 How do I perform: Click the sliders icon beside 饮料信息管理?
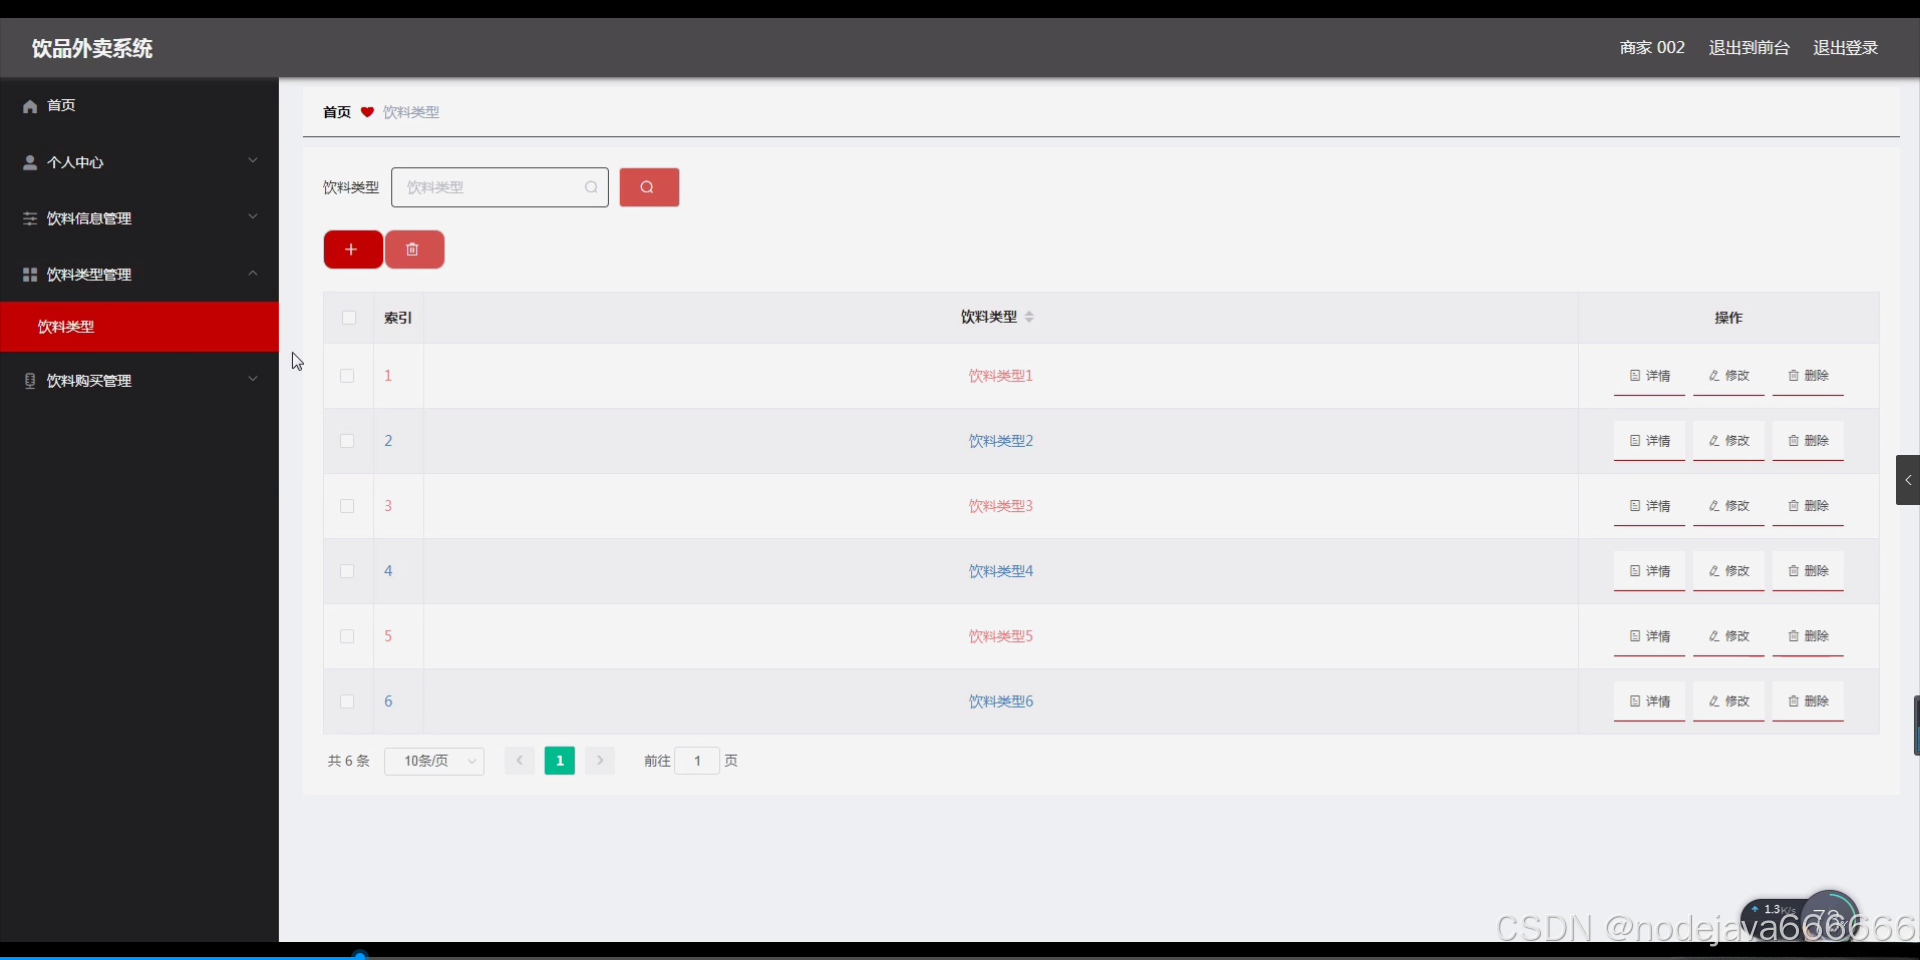30,218
